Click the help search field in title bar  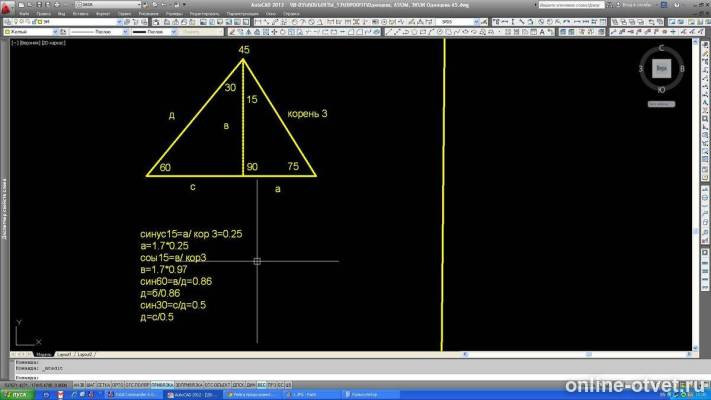point(570,5)
